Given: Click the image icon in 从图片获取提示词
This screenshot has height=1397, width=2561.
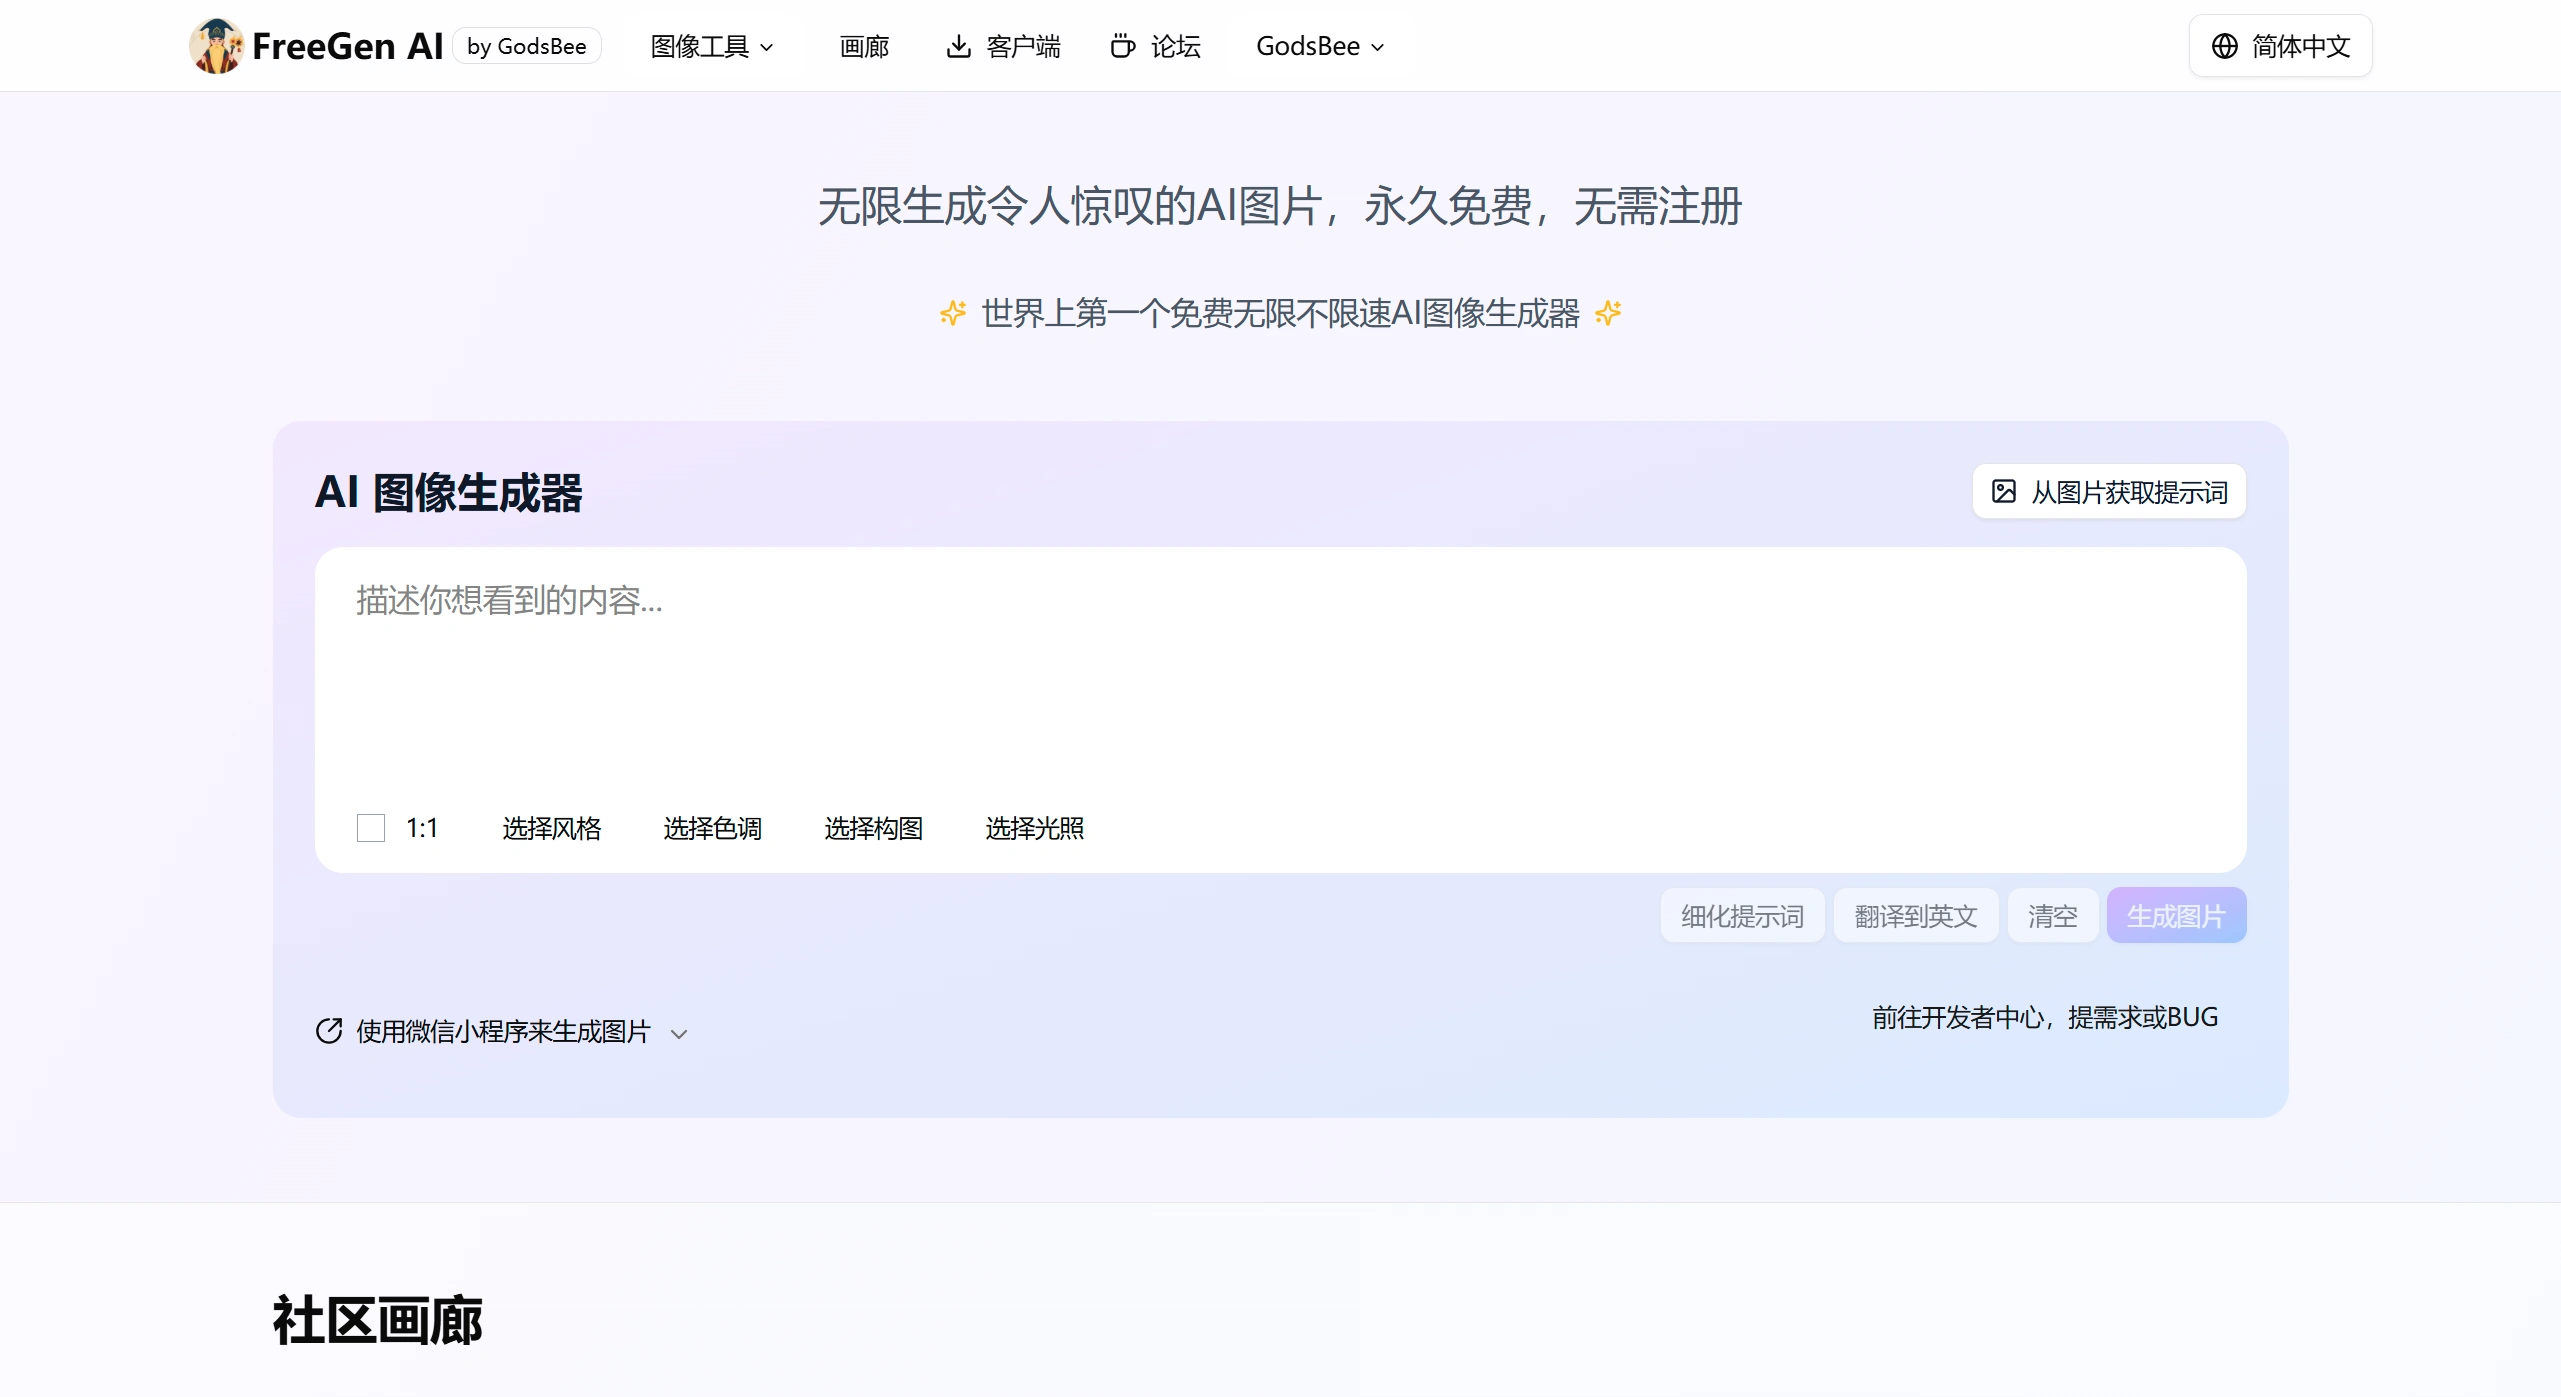Looking at the screenshot, I should [2003, 491].
